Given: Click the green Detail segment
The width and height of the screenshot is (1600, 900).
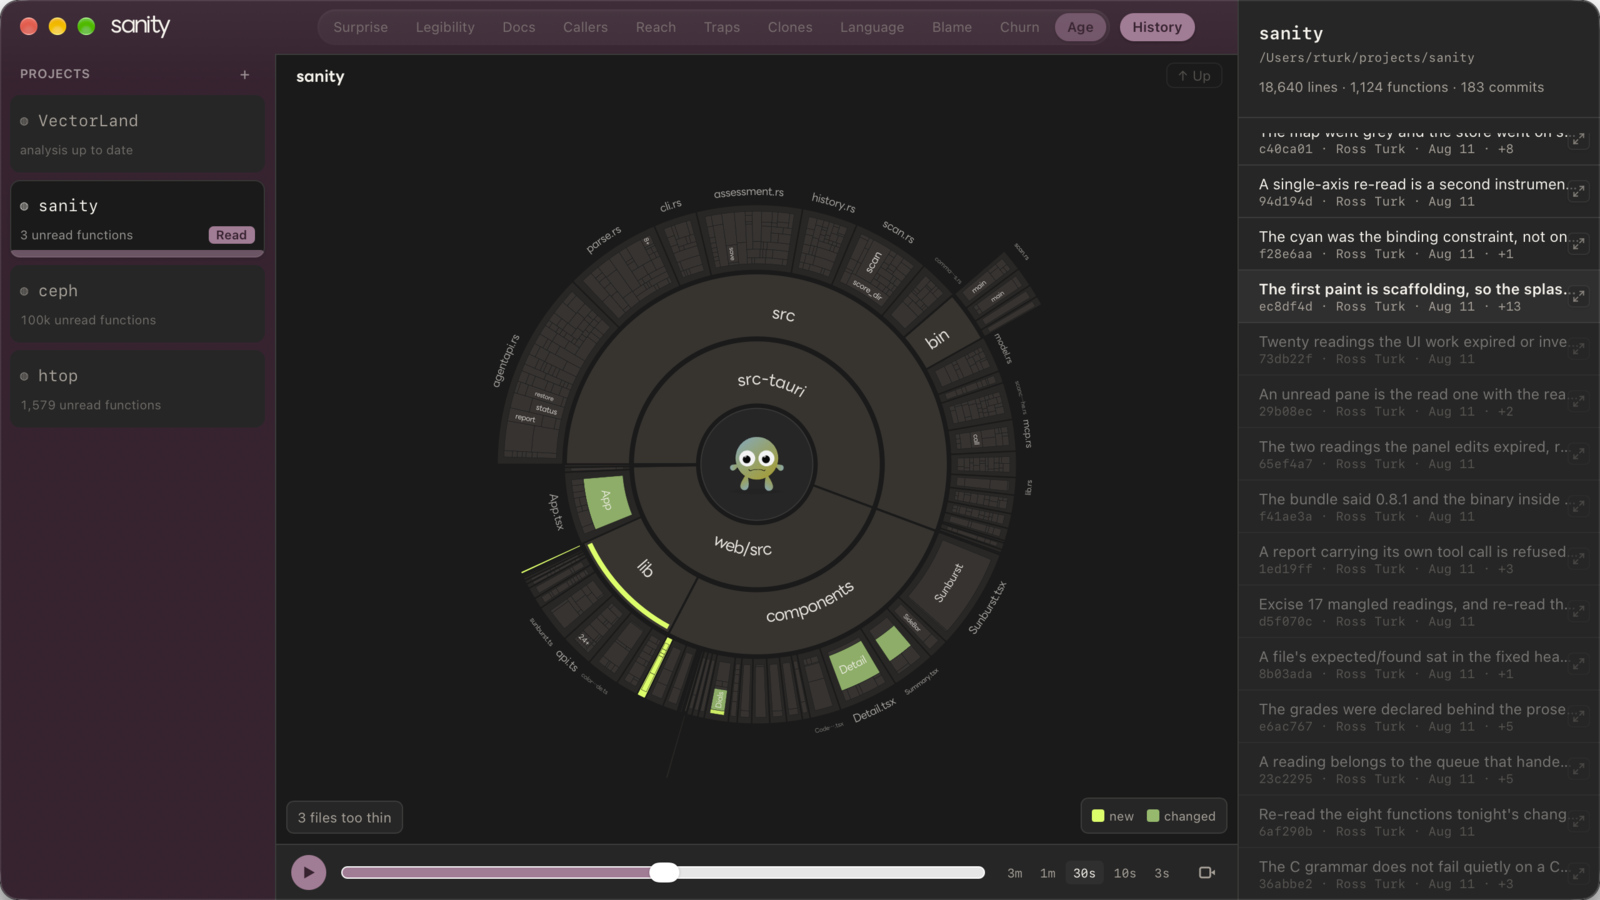Looking at the screenshot, I should coord(853,665).
